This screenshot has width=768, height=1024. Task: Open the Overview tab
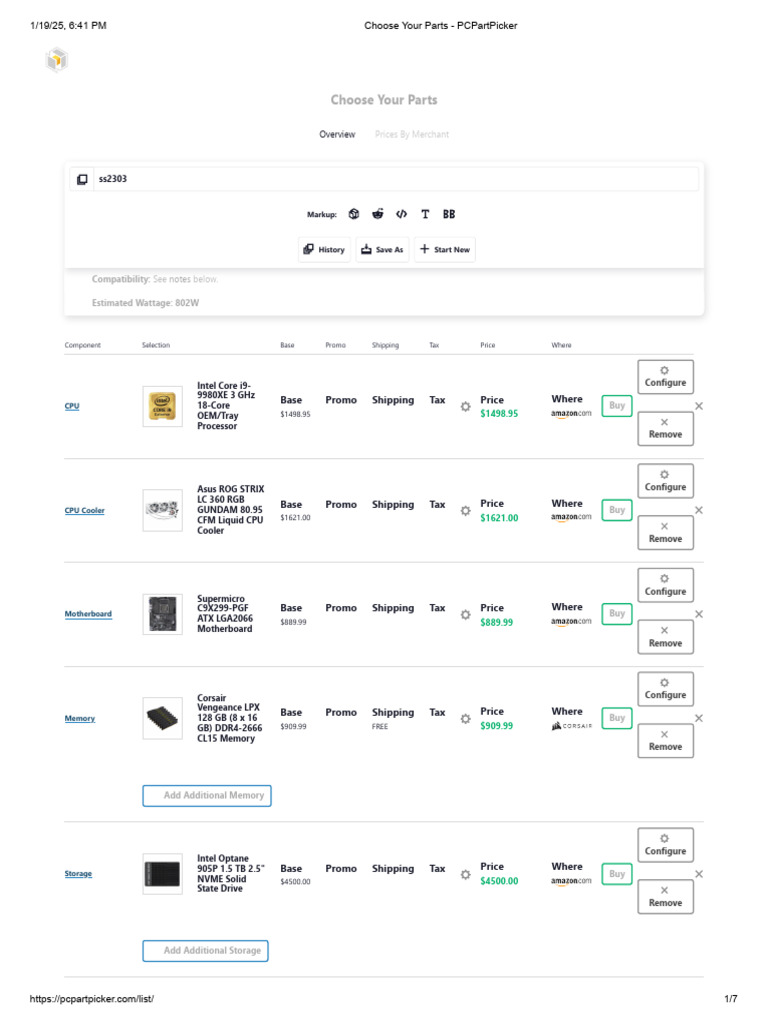[337, 134]
